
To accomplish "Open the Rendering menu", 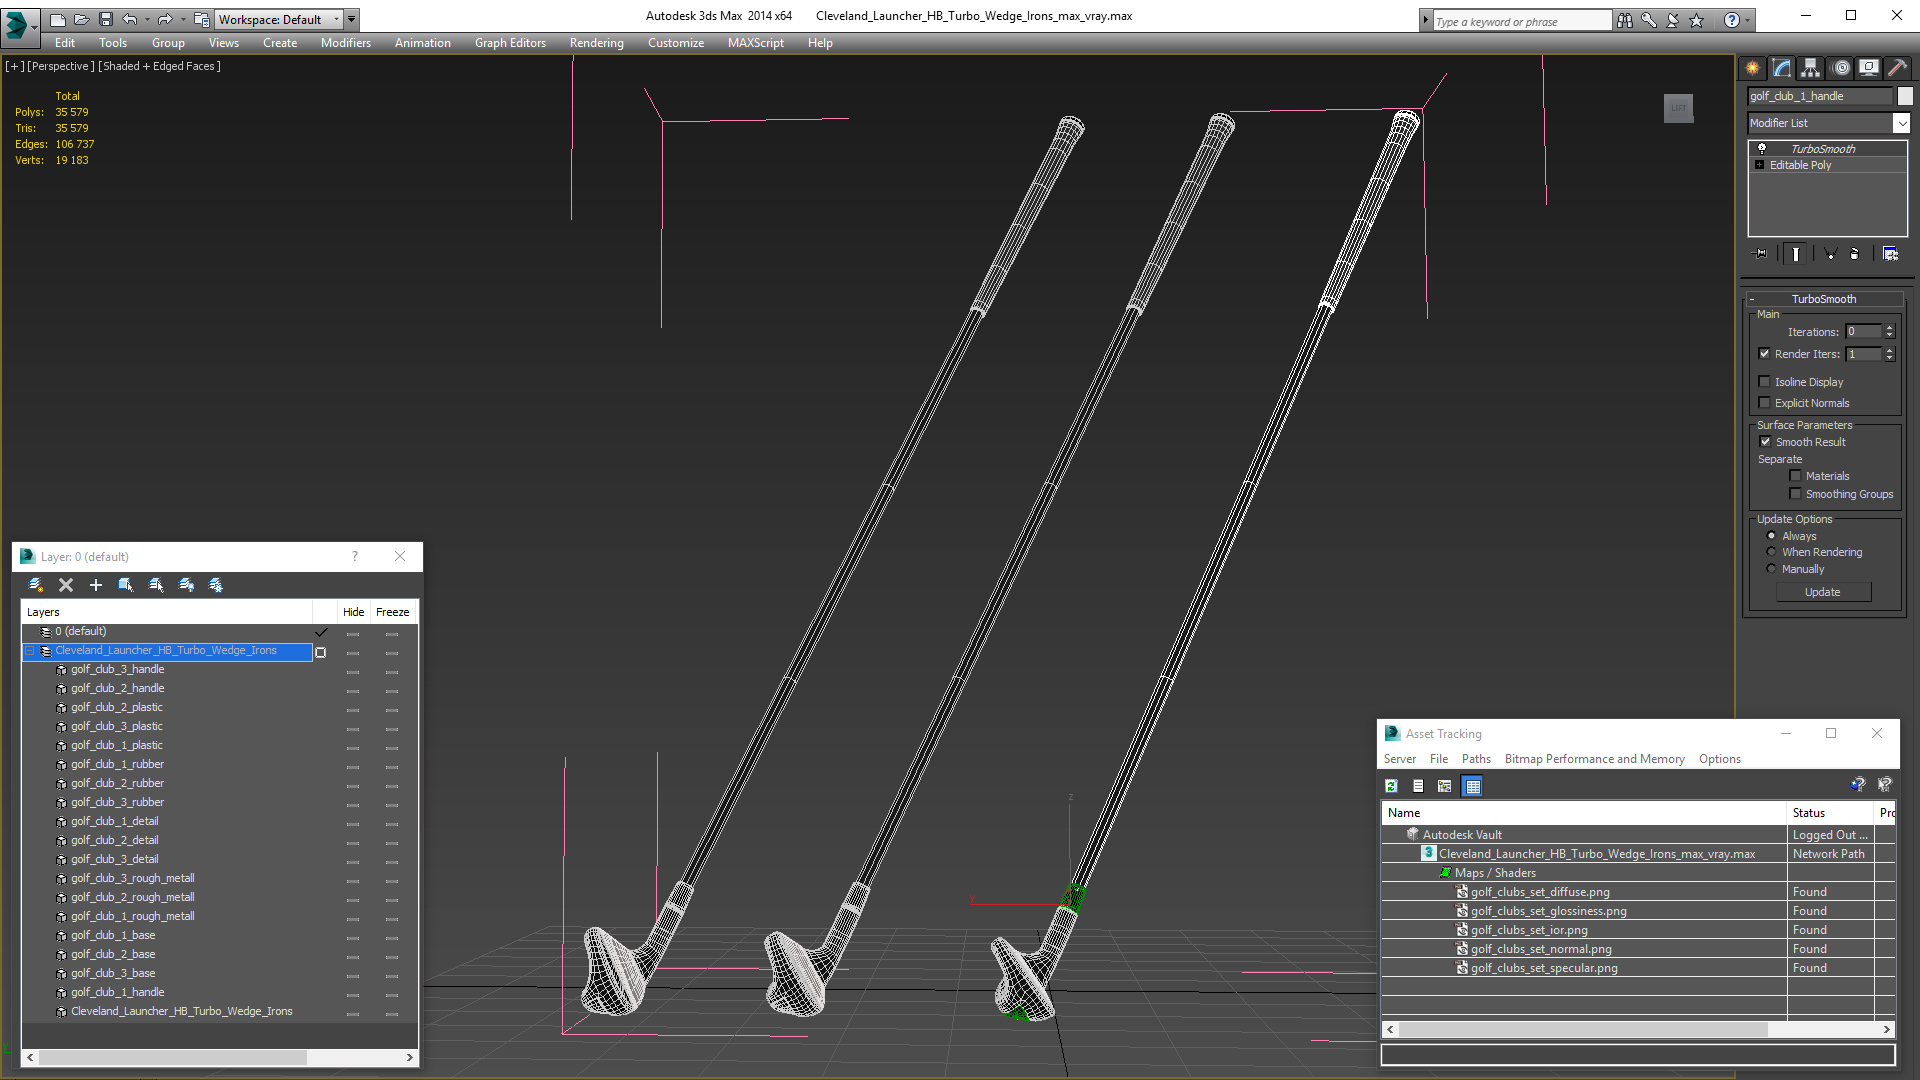I will coord(596,43).
